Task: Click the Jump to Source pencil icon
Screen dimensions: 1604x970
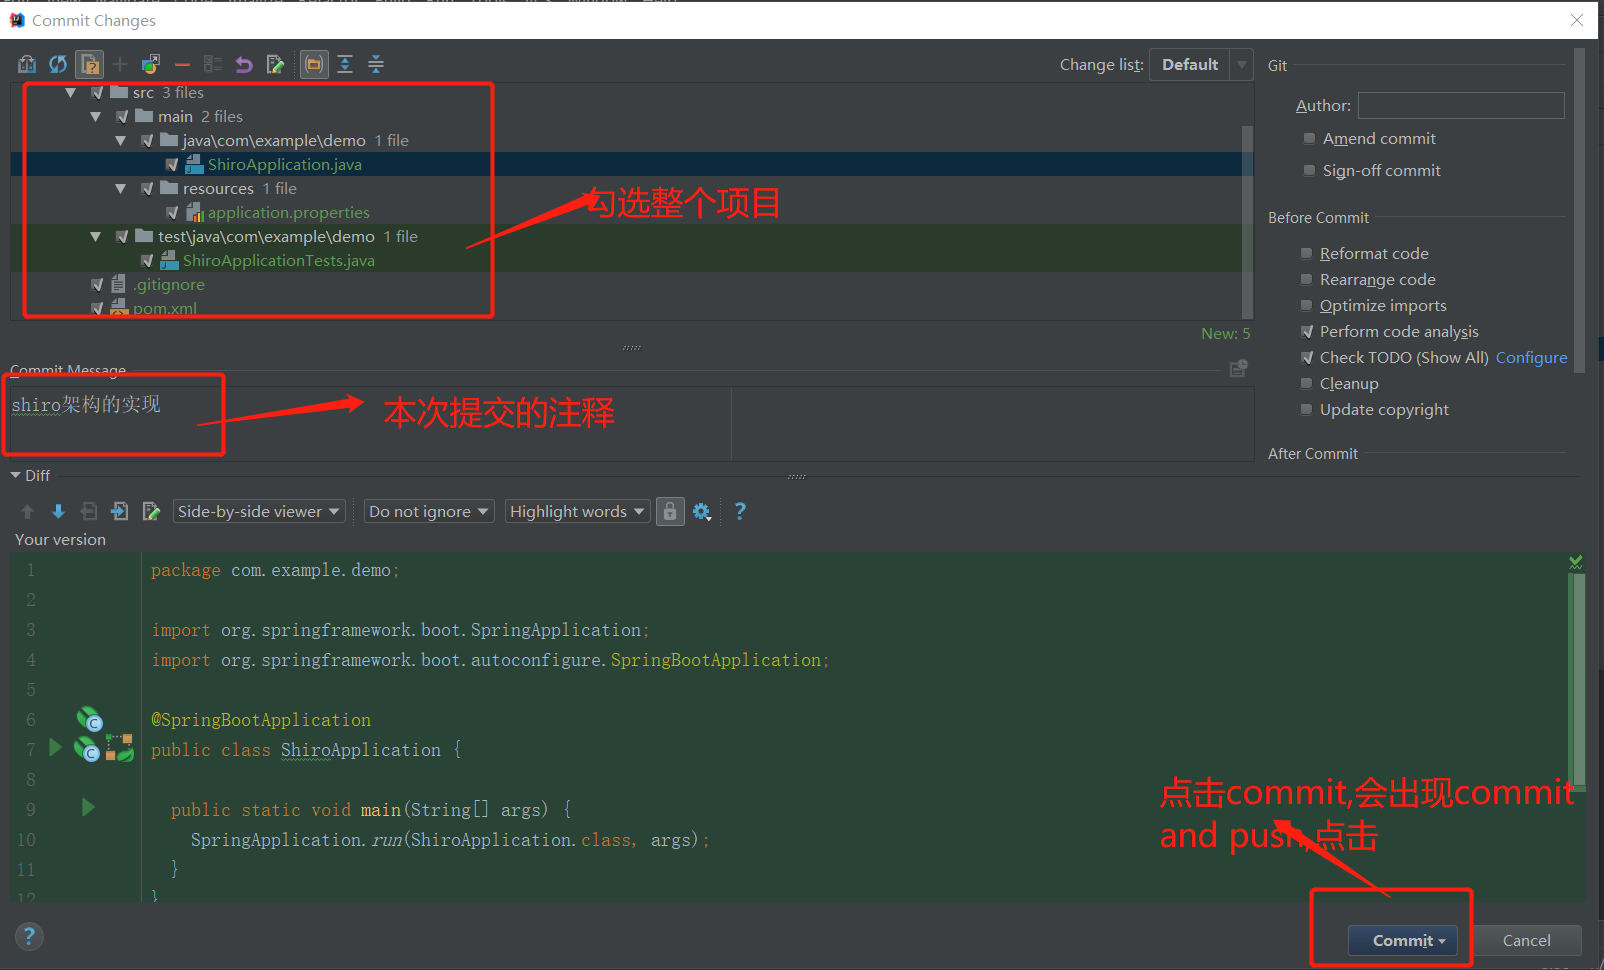Action: (275, 65)
